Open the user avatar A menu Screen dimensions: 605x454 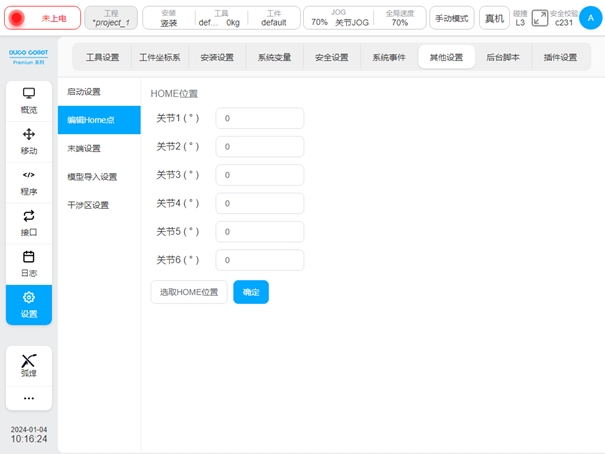590,18
